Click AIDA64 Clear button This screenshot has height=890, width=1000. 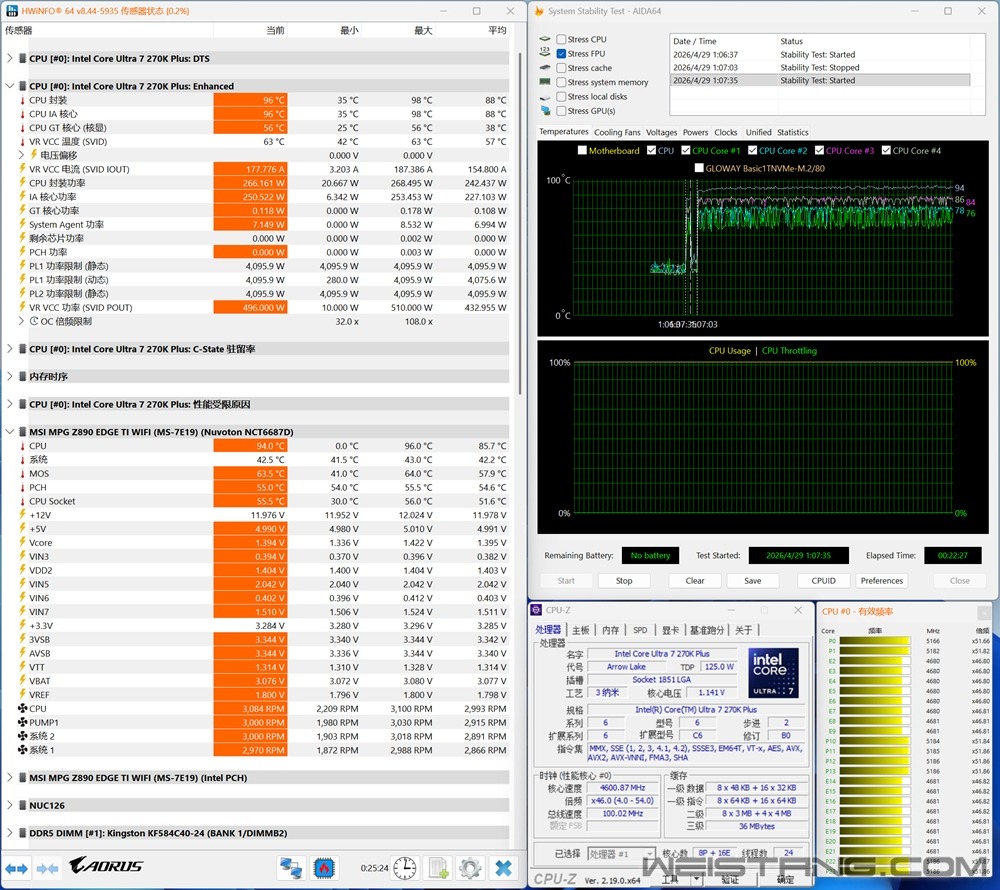coord(695,581)
